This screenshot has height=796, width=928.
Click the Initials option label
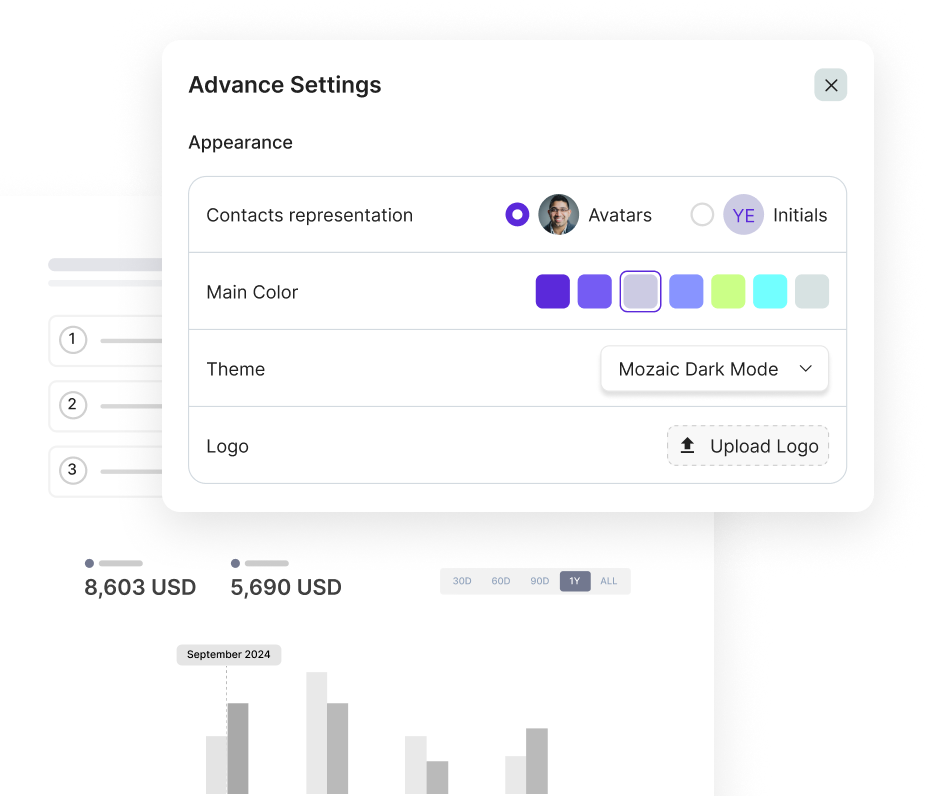click(800, 215)
